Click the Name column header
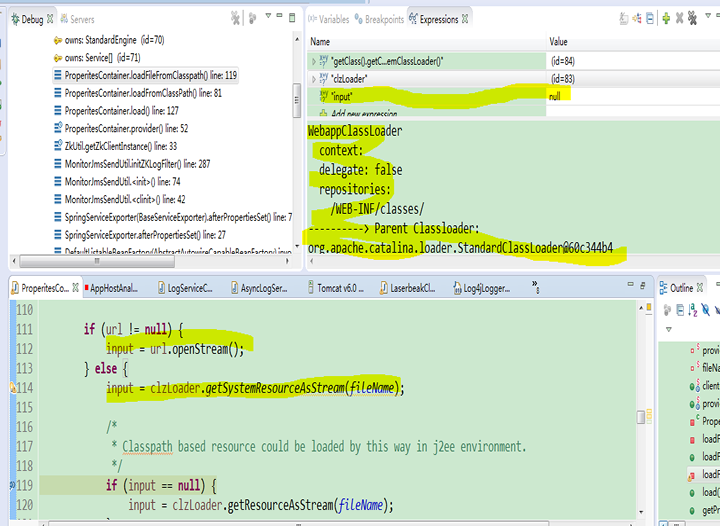 click(x=320, y=42)
